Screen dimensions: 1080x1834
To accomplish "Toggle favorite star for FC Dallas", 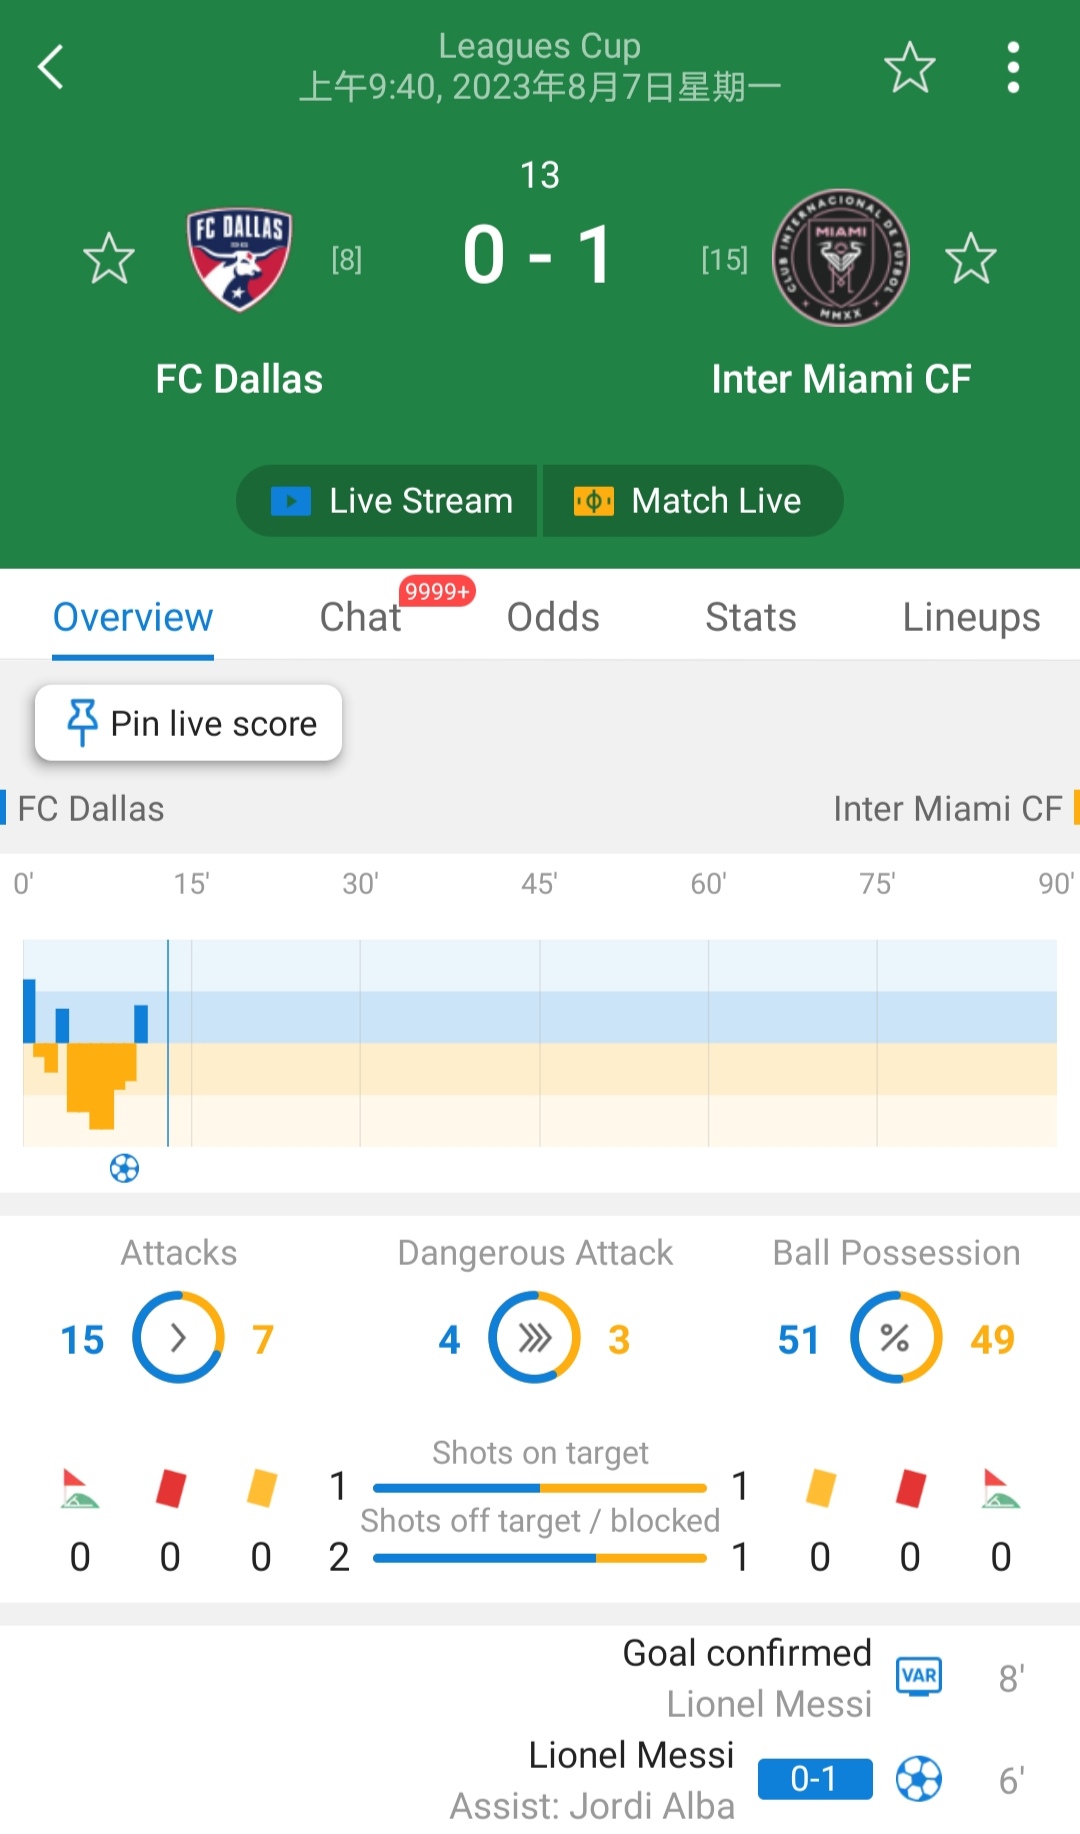I will [x=108, y=258].
